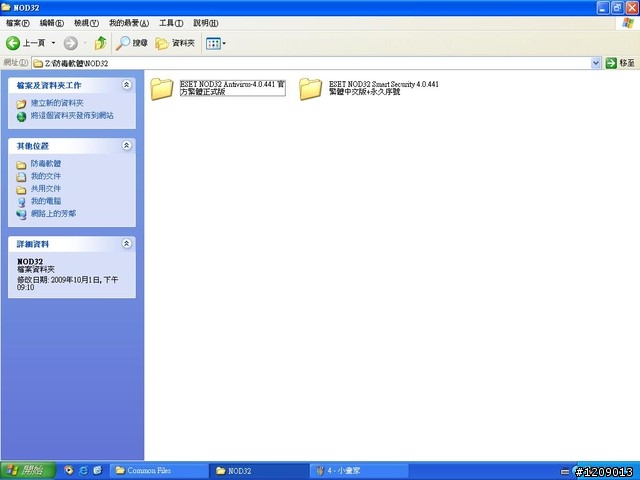Switch to 4 - 小畫家 taskbar window
Screen dimensions: 640x480
(x=359, y=471)
